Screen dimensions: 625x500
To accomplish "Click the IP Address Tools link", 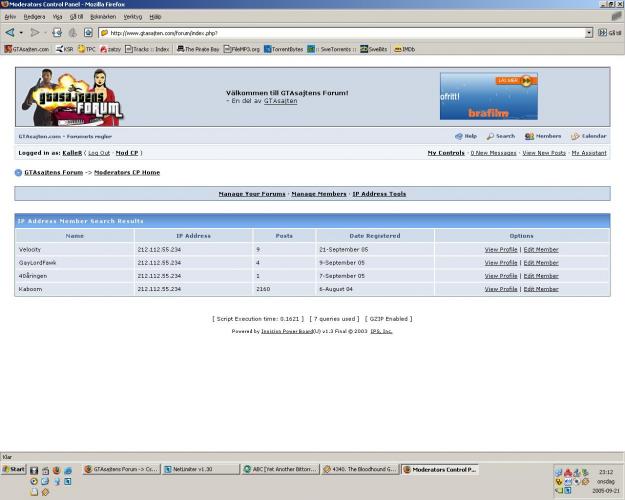I will point(379,194).
